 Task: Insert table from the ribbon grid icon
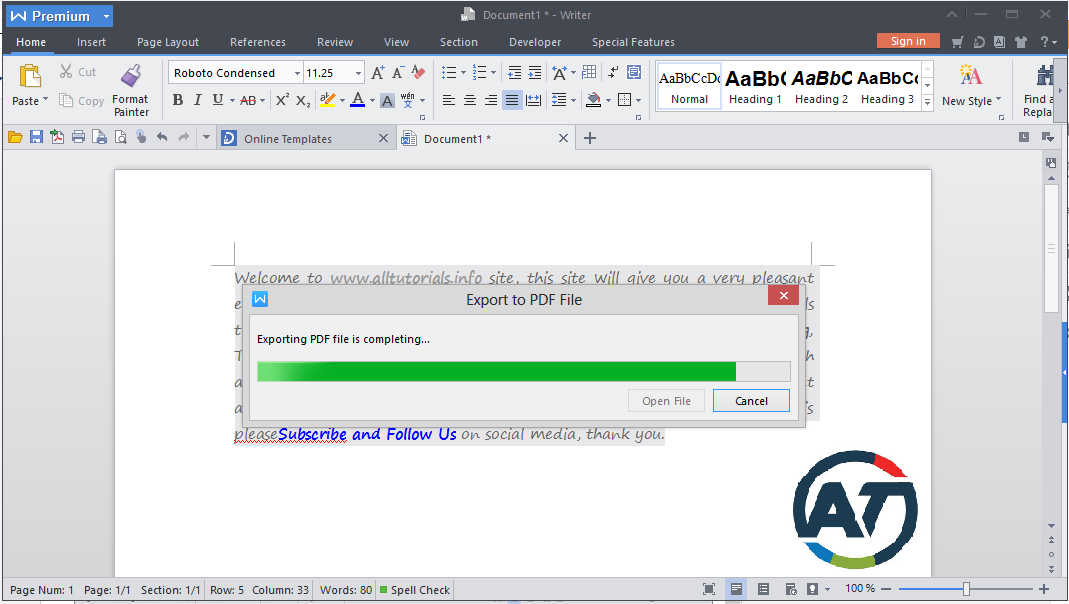[x=589, y=72]
